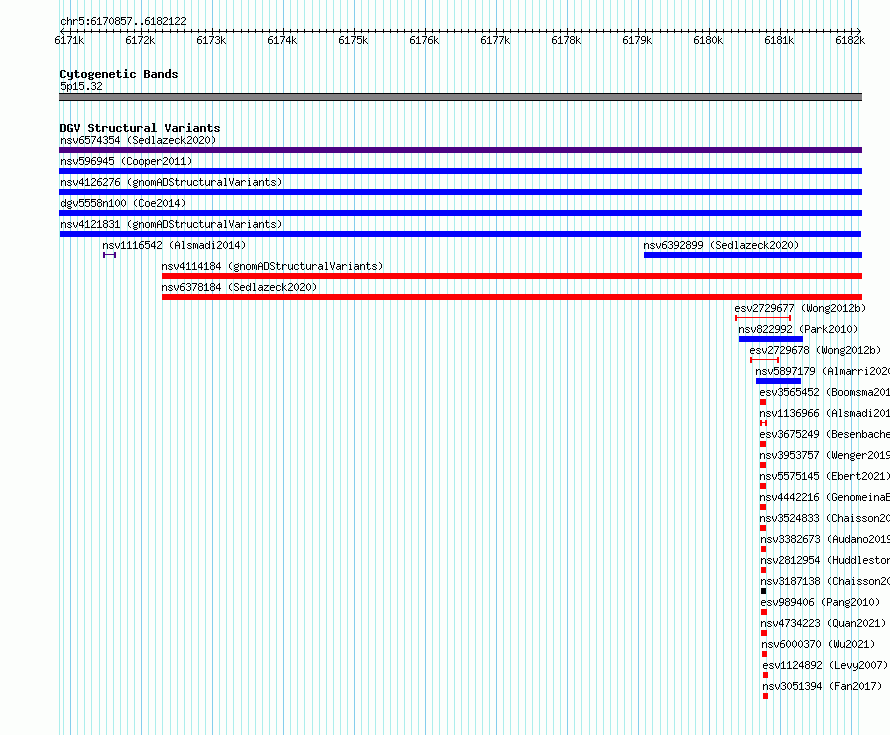Select the blue bar under nsv6392899
890x735 pixels.
[753, 255]
